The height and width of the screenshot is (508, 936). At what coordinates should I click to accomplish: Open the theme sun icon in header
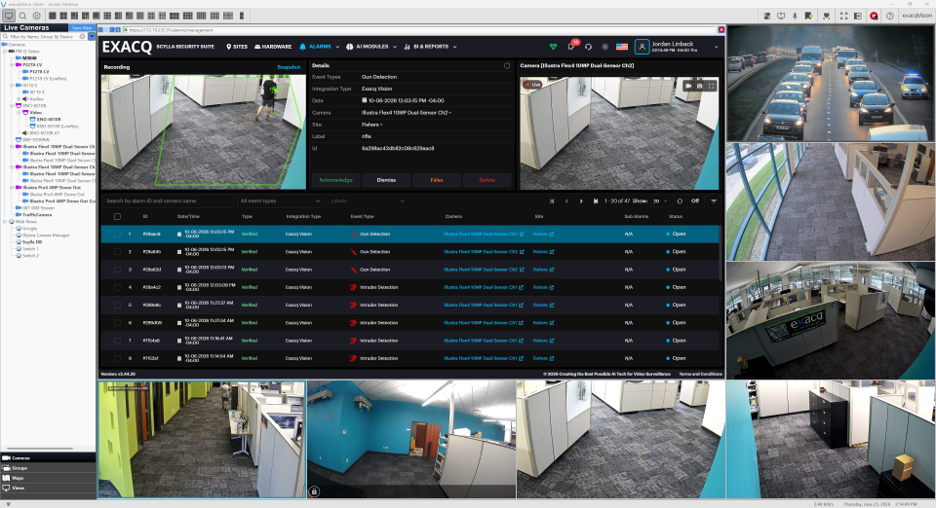pyautogui.click(x=605, y=47)
